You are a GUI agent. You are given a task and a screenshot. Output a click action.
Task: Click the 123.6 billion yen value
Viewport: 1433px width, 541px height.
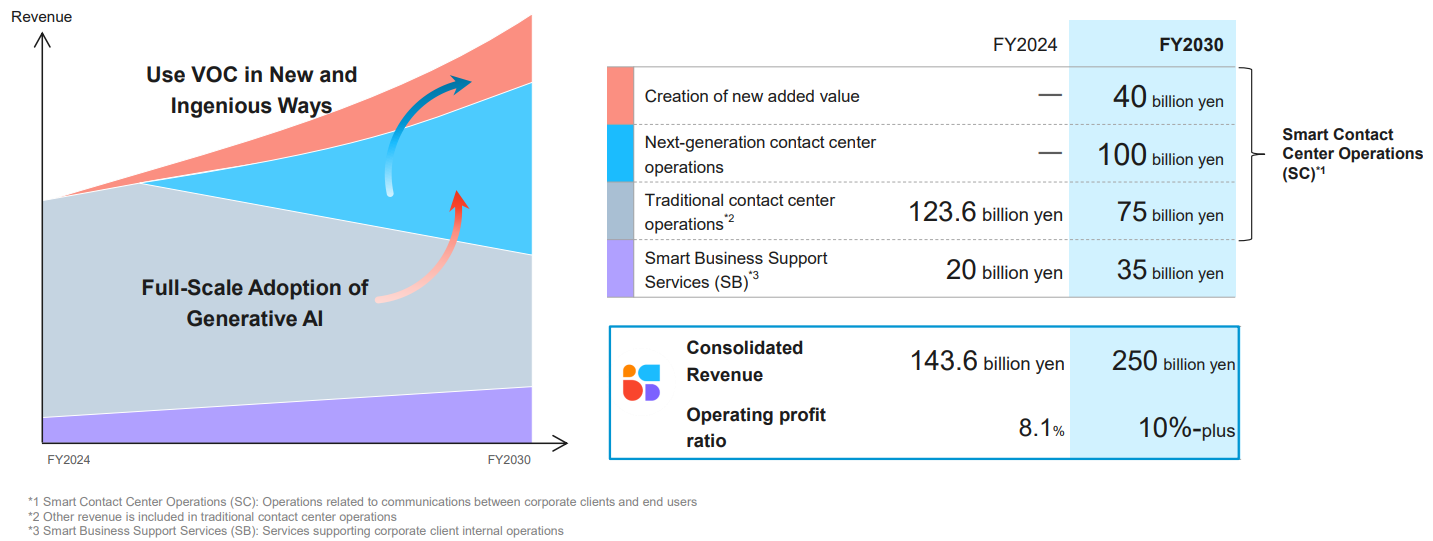[x=985, y=214]
